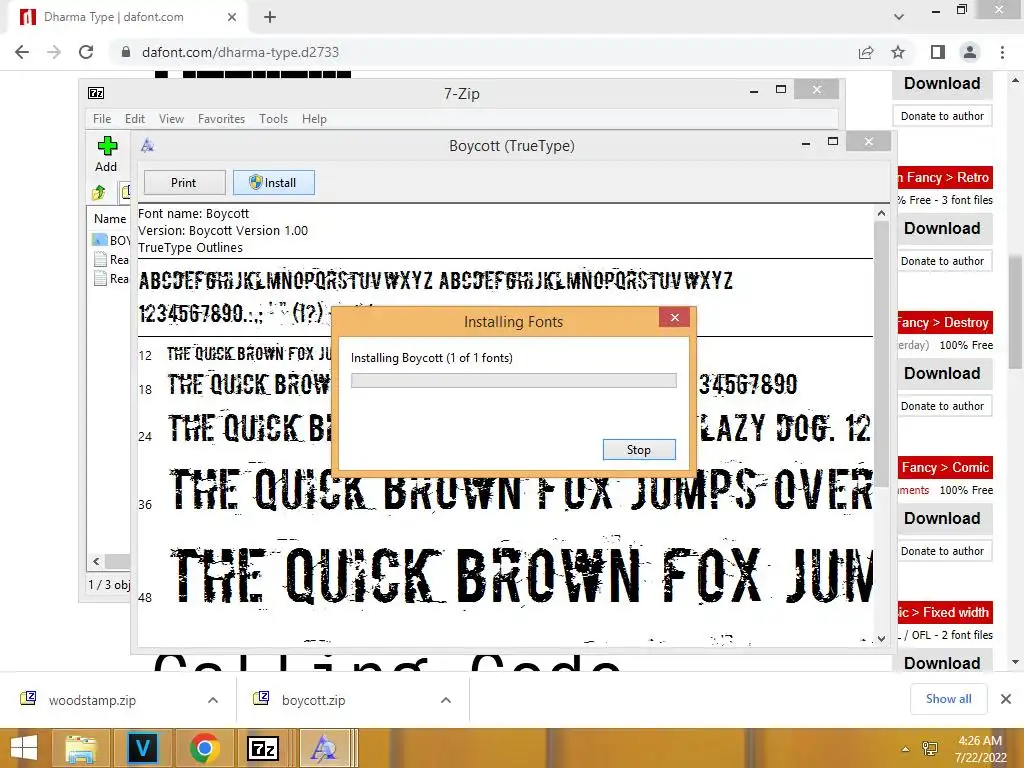The height and width of the screenshot is (768, 1024).
Task: Click Chrome icon in taskbar
Action: 204,748
